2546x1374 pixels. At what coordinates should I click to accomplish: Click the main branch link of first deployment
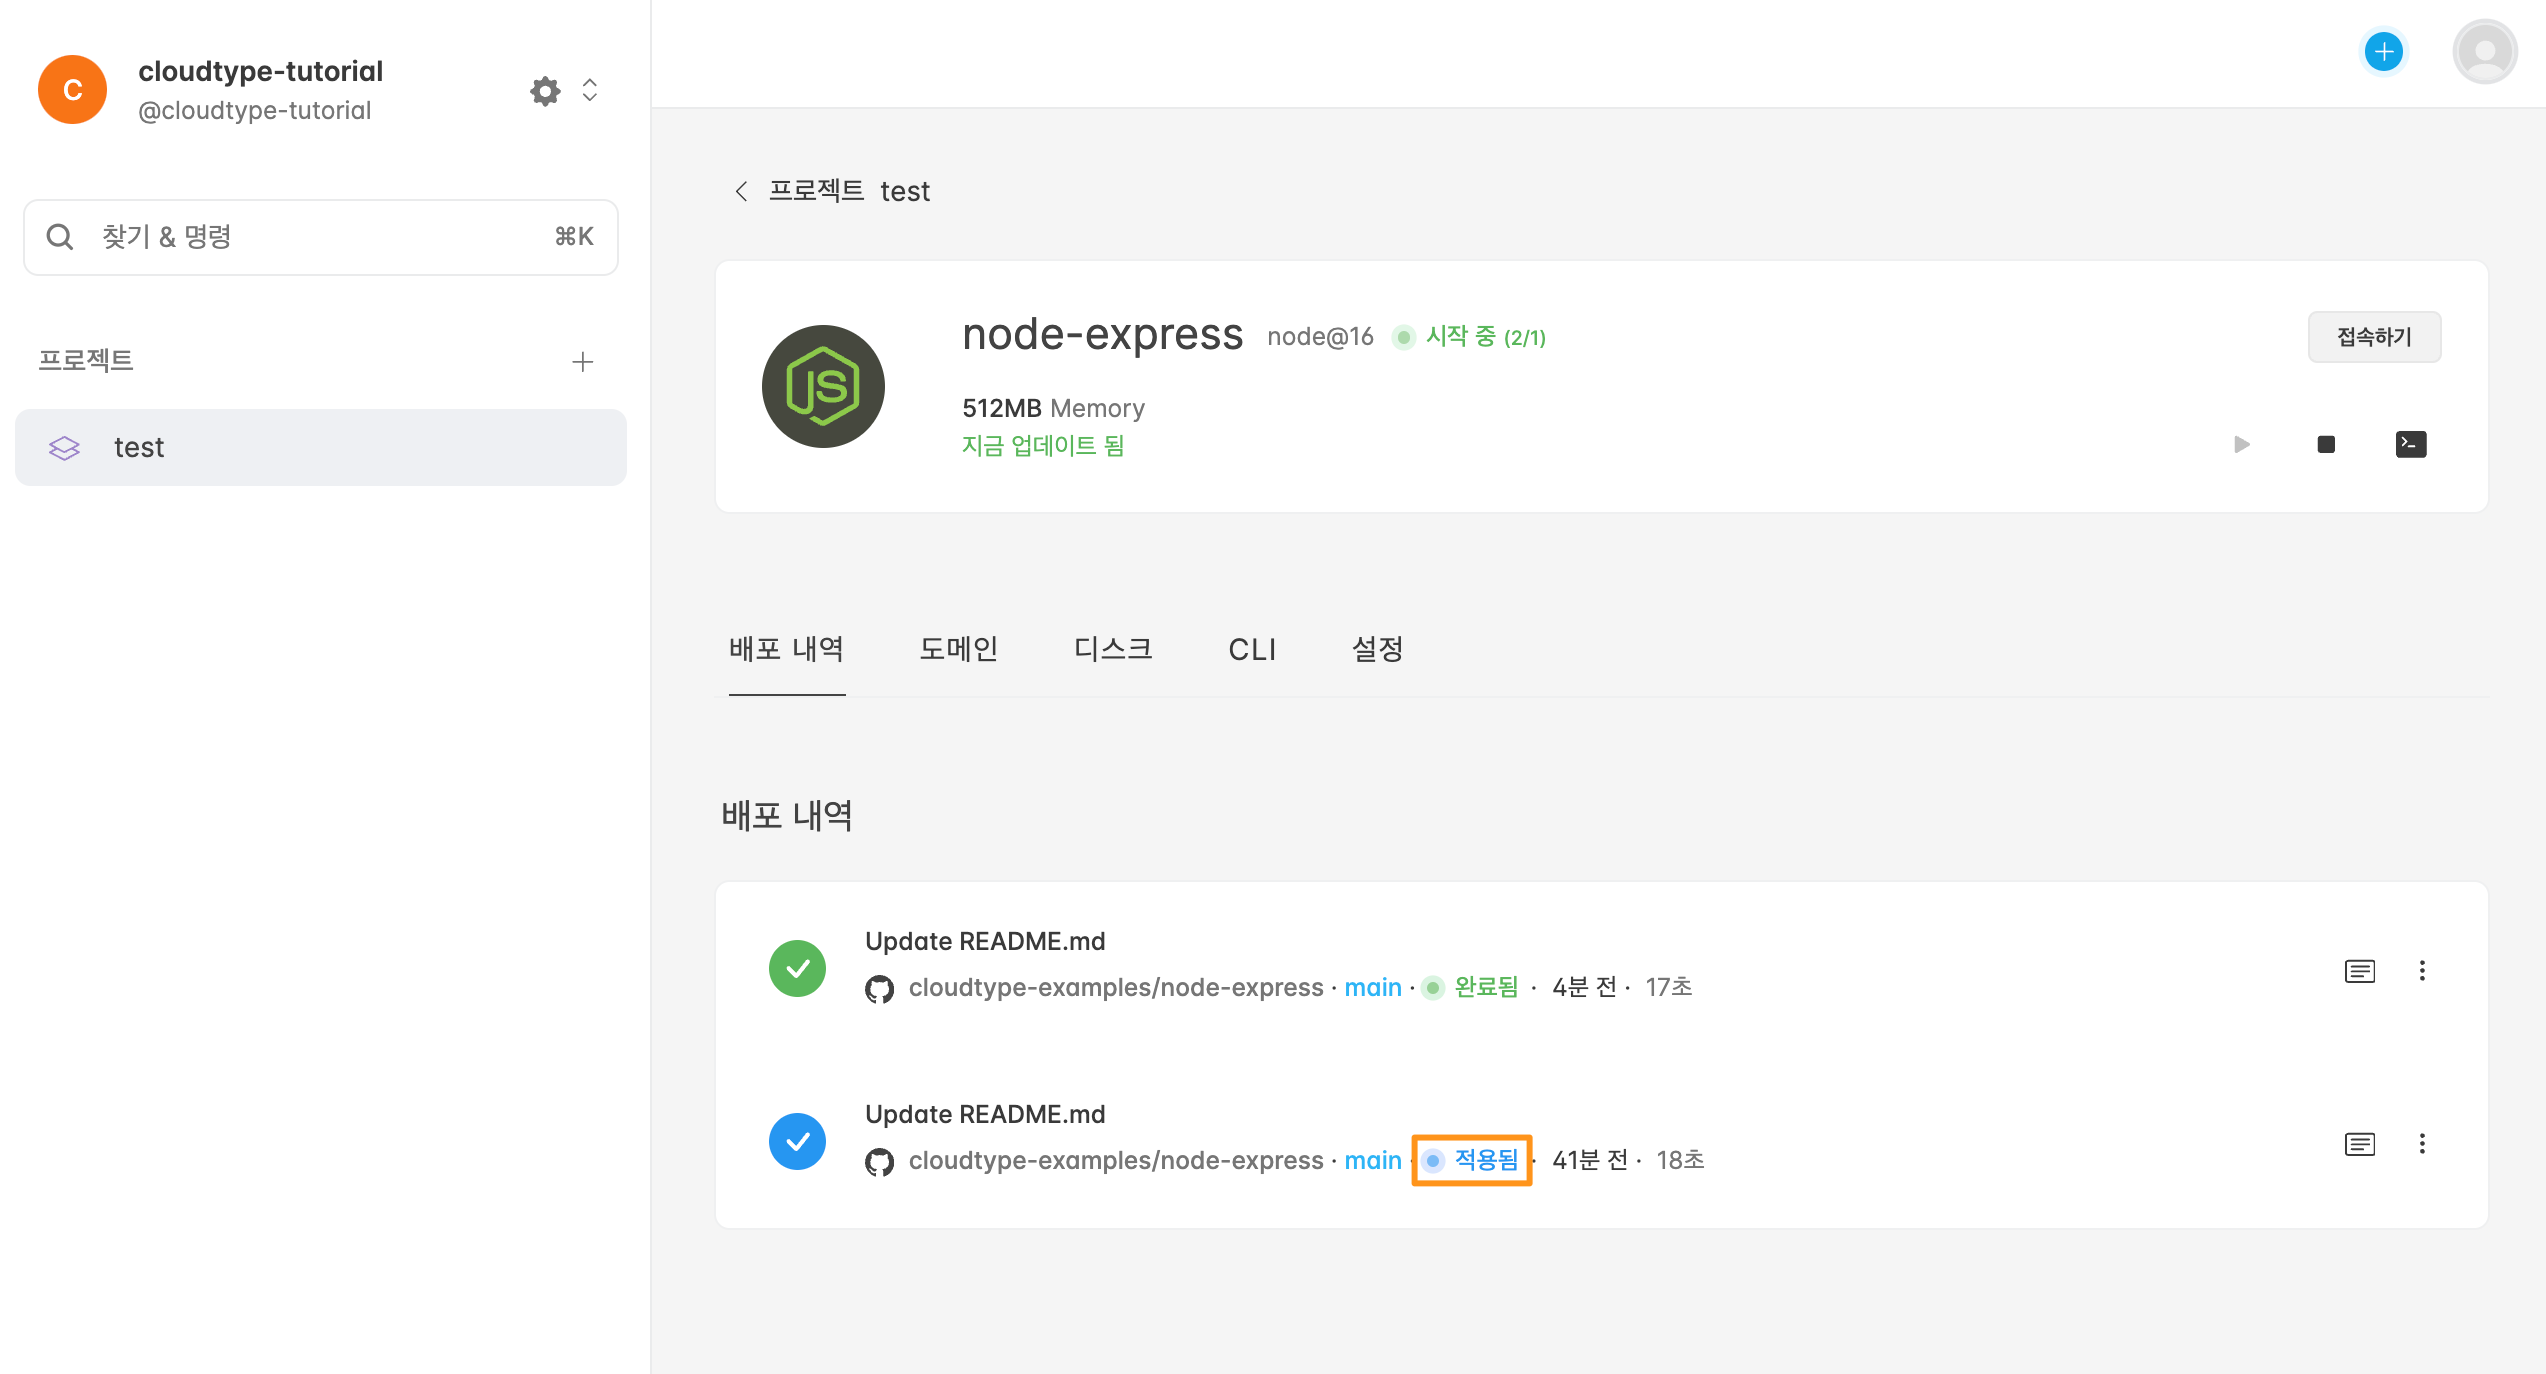[x=1372, y=988]
